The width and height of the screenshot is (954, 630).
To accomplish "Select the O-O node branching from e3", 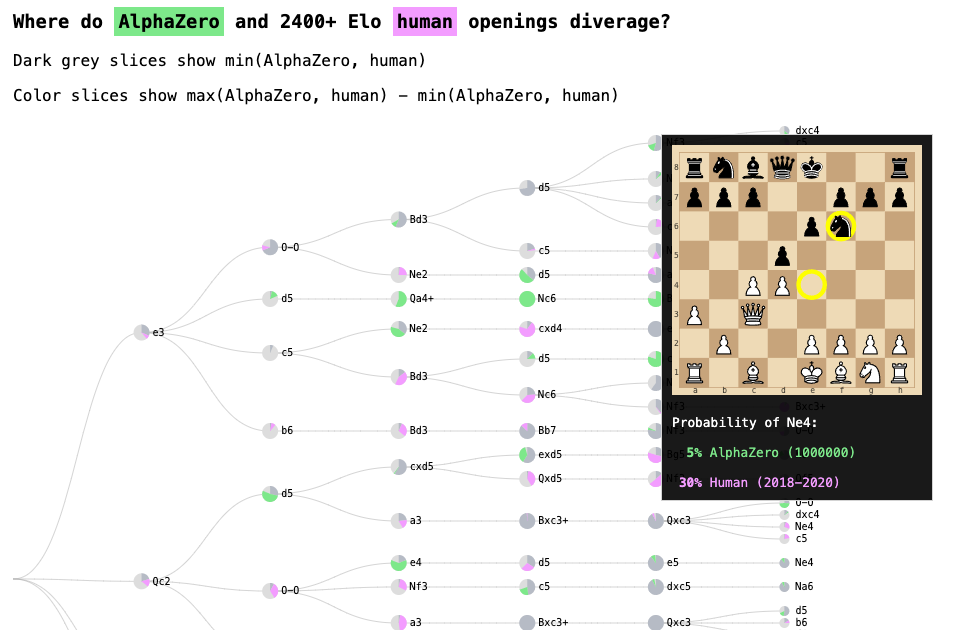I will [x=270, y=247].
